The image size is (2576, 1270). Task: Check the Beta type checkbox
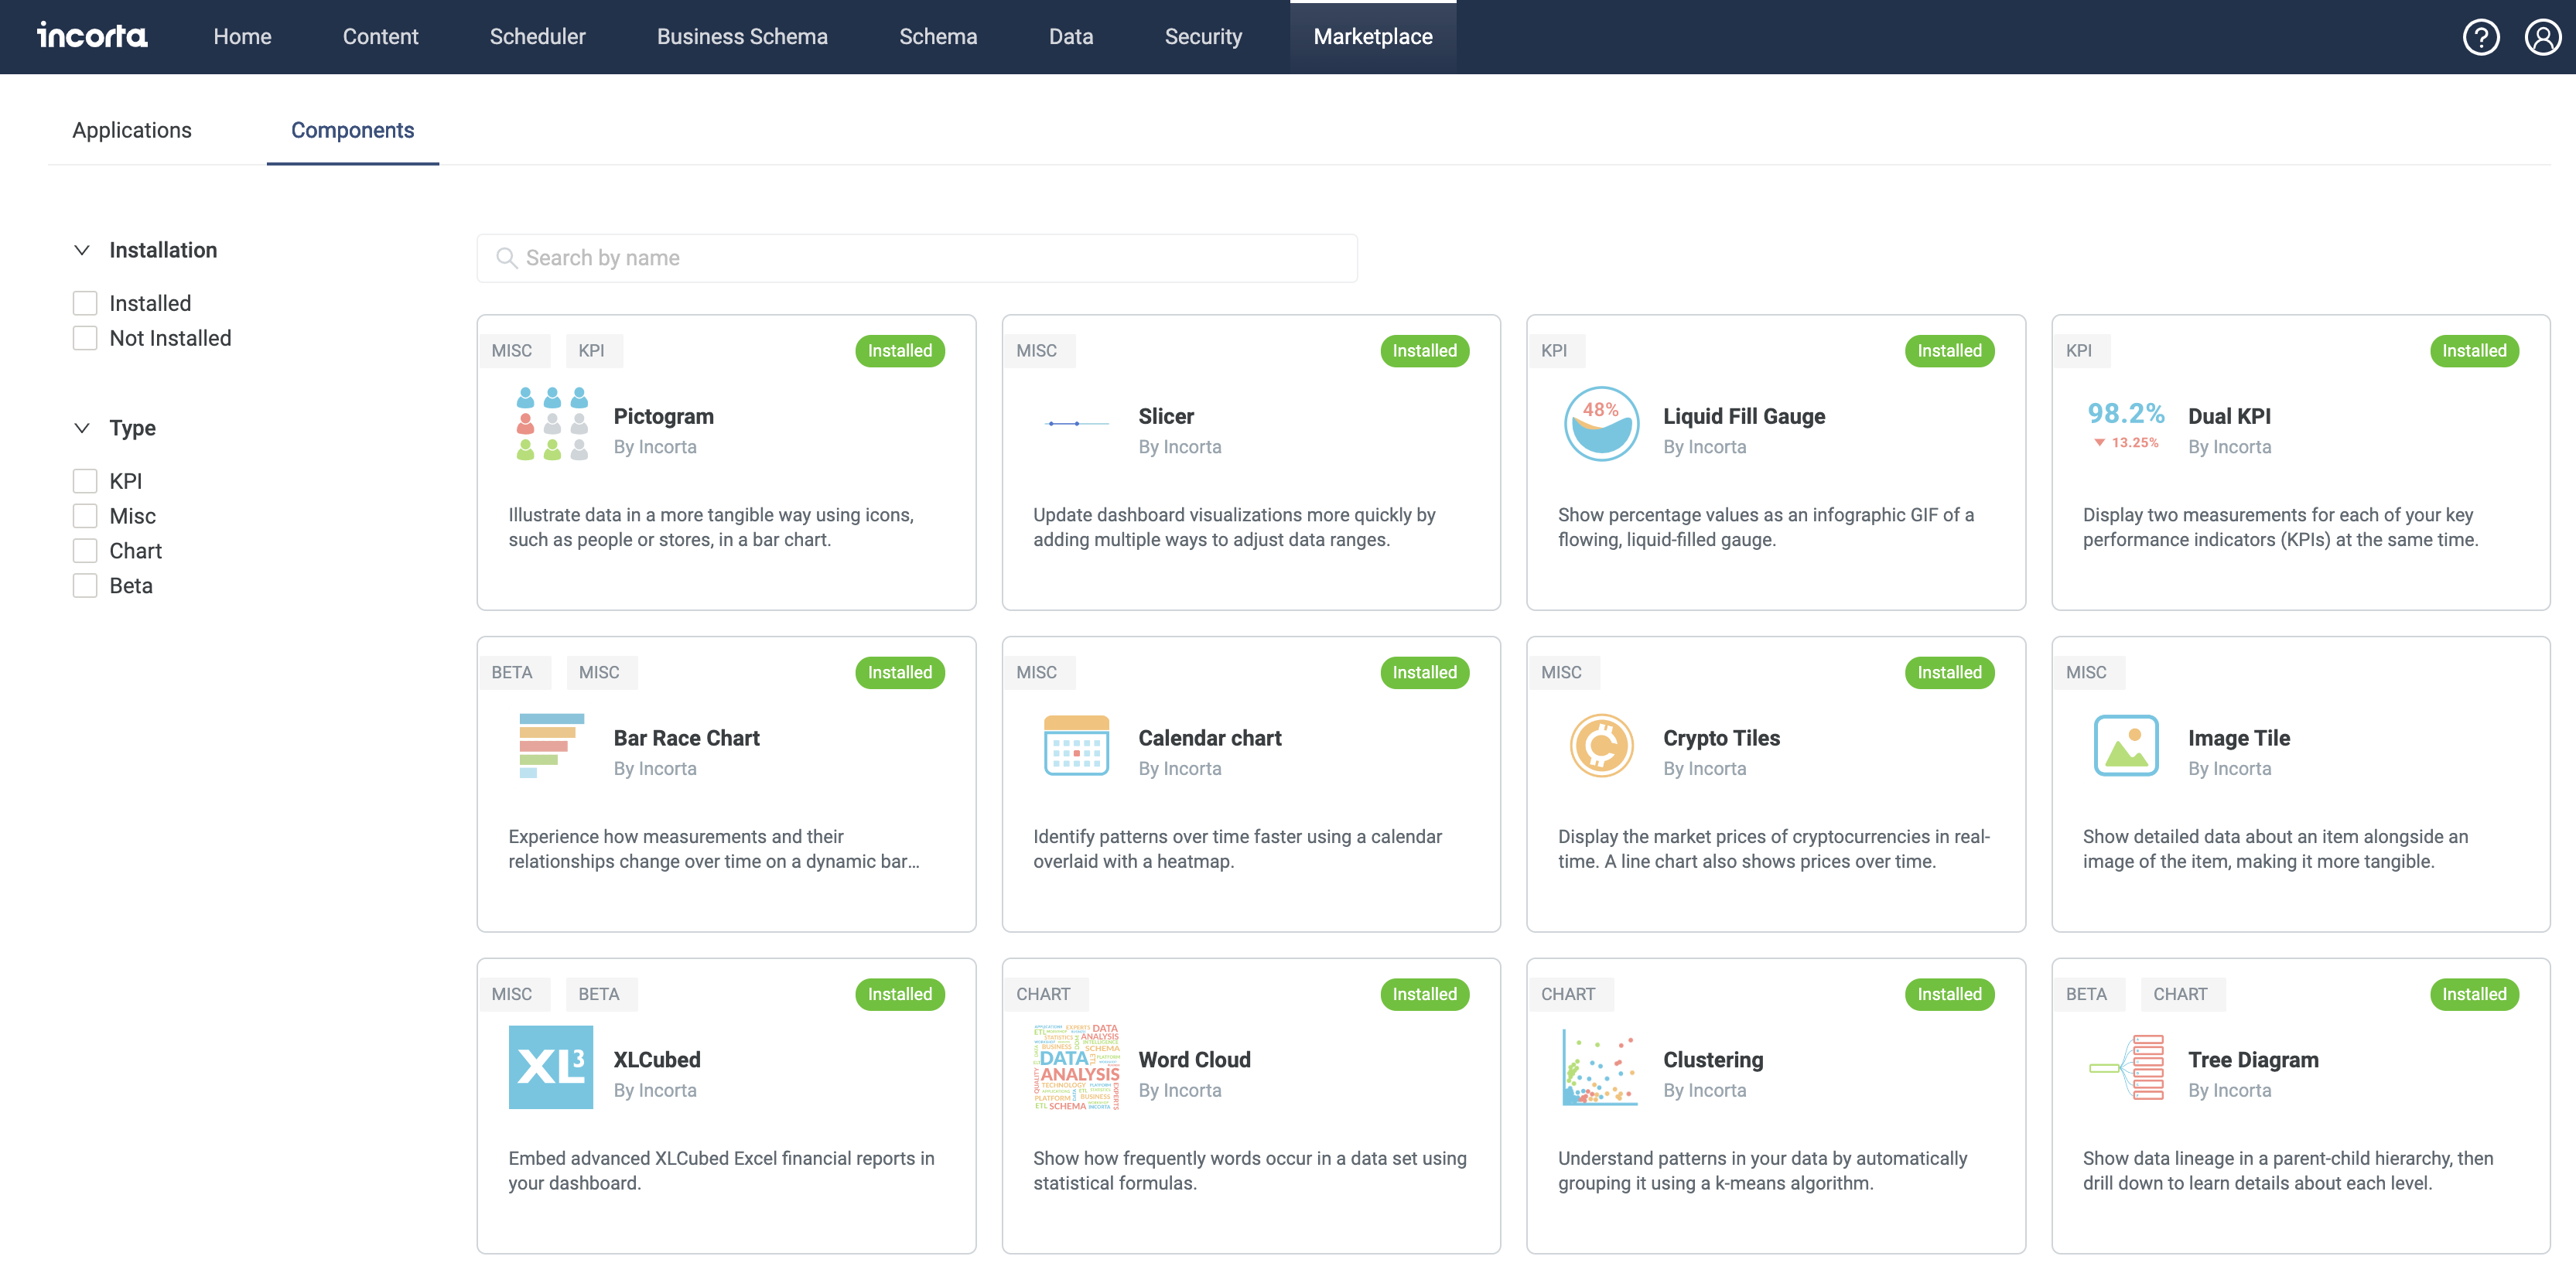tap(85, 586)
